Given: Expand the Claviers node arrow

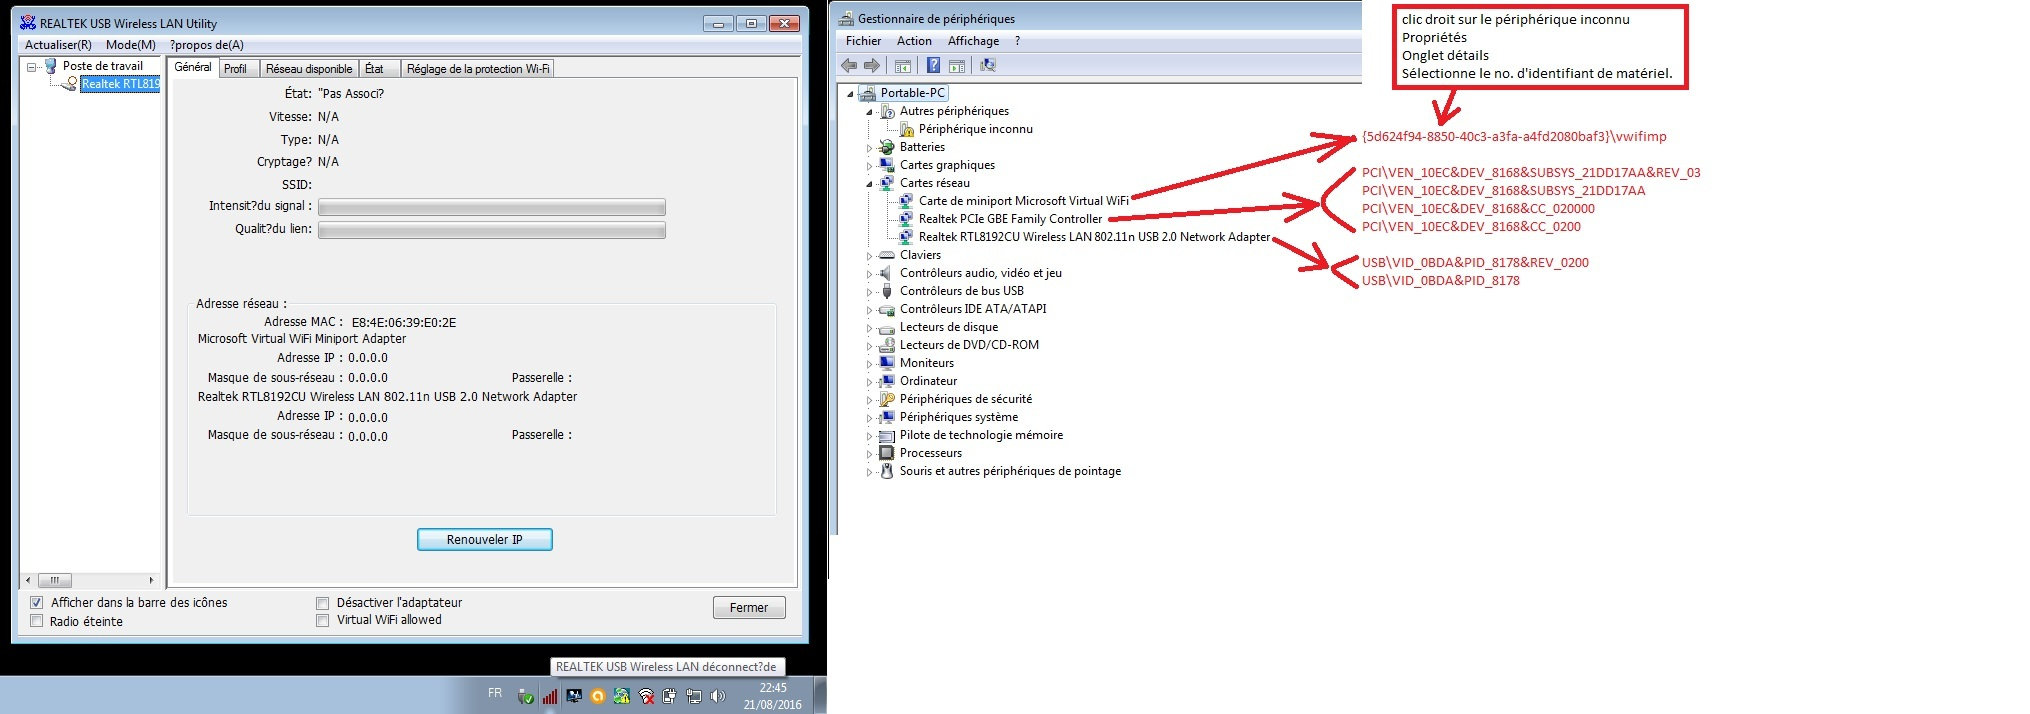Looking at the screenshot, I should tap(869, 256).
